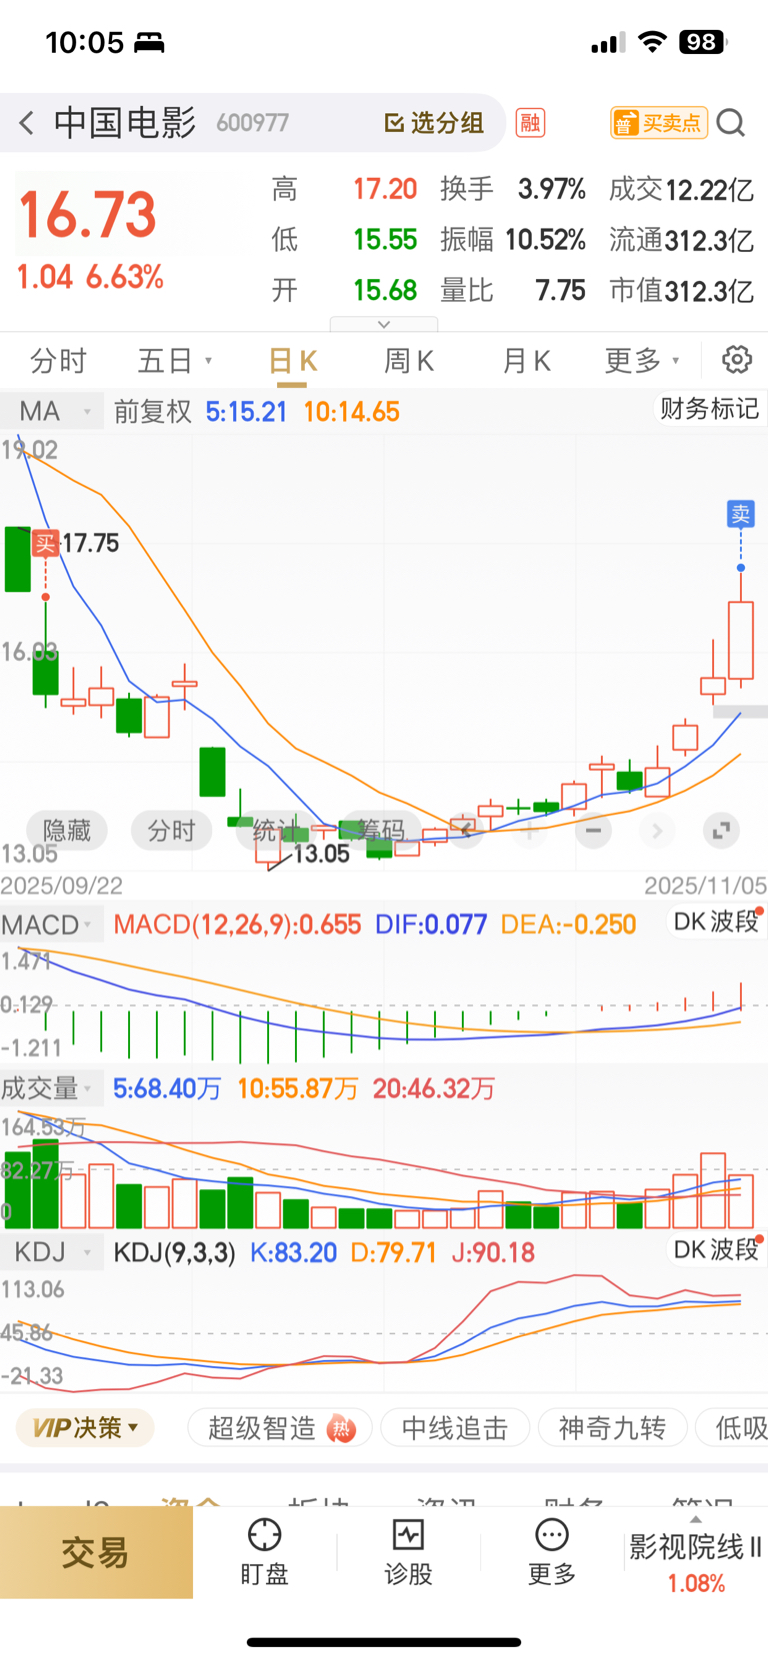Open the MA indicator dropdown
768x1663 pixels.
pos(52,411)
